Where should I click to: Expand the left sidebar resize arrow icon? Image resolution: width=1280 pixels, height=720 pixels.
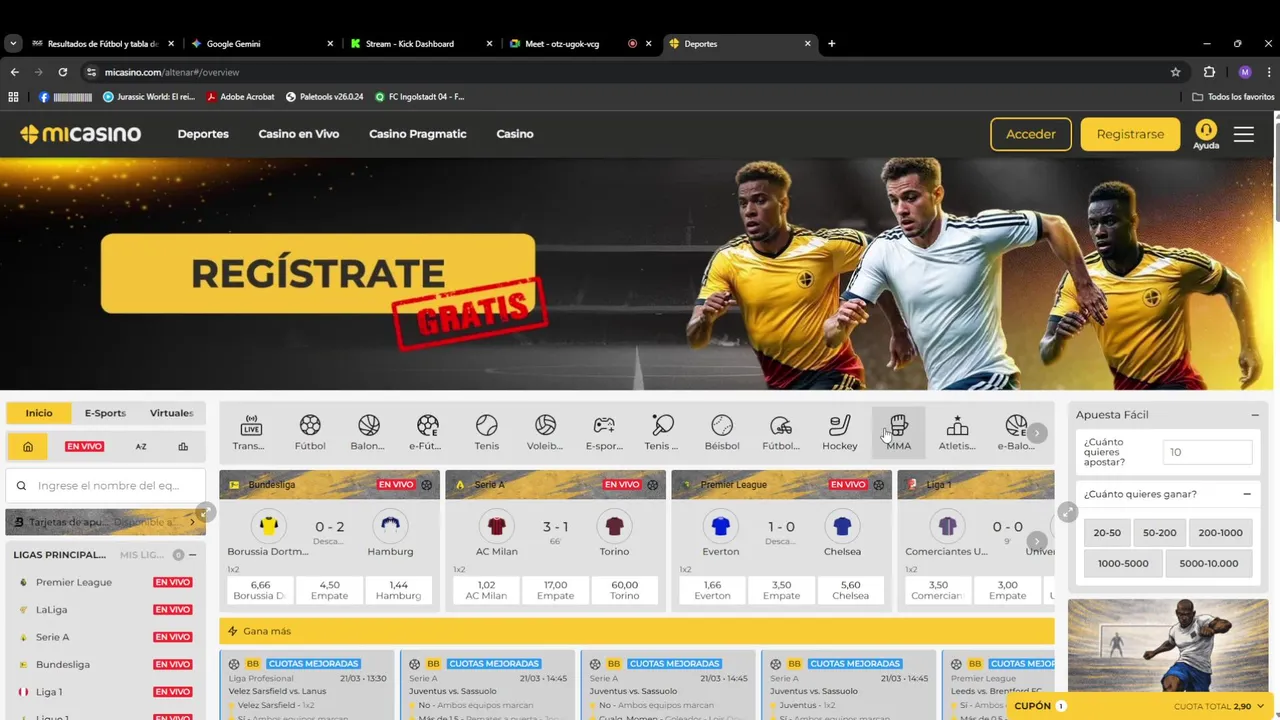[x=205, y=511]
